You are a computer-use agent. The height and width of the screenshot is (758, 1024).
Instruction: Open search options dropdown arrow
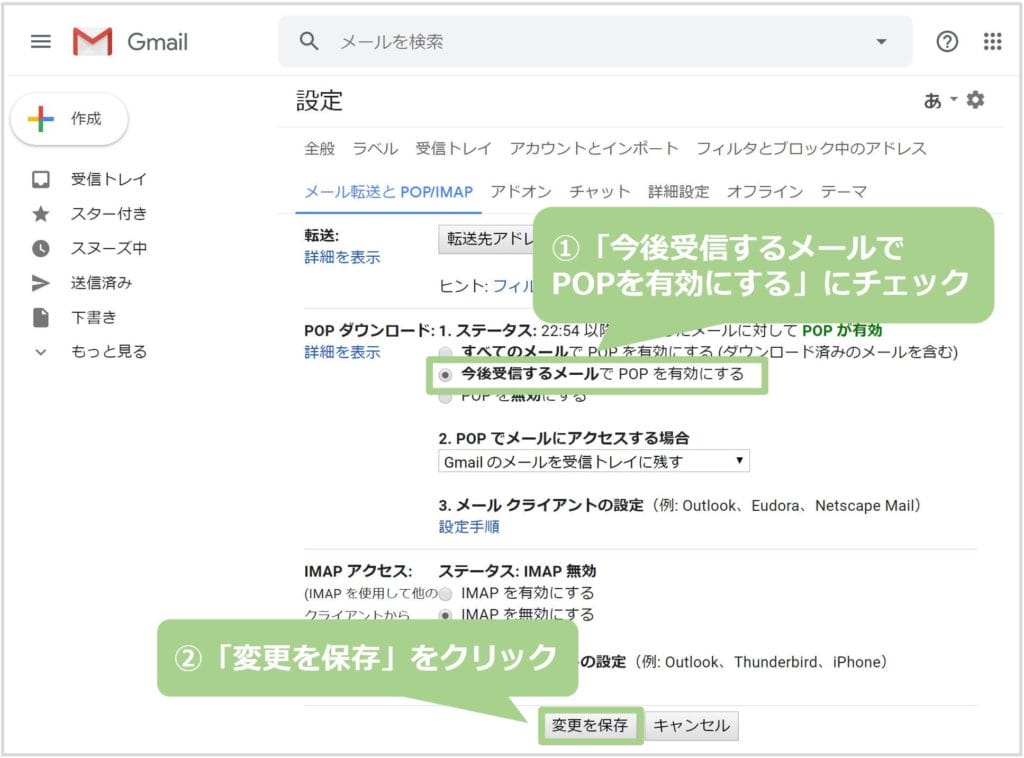point(881,42)
